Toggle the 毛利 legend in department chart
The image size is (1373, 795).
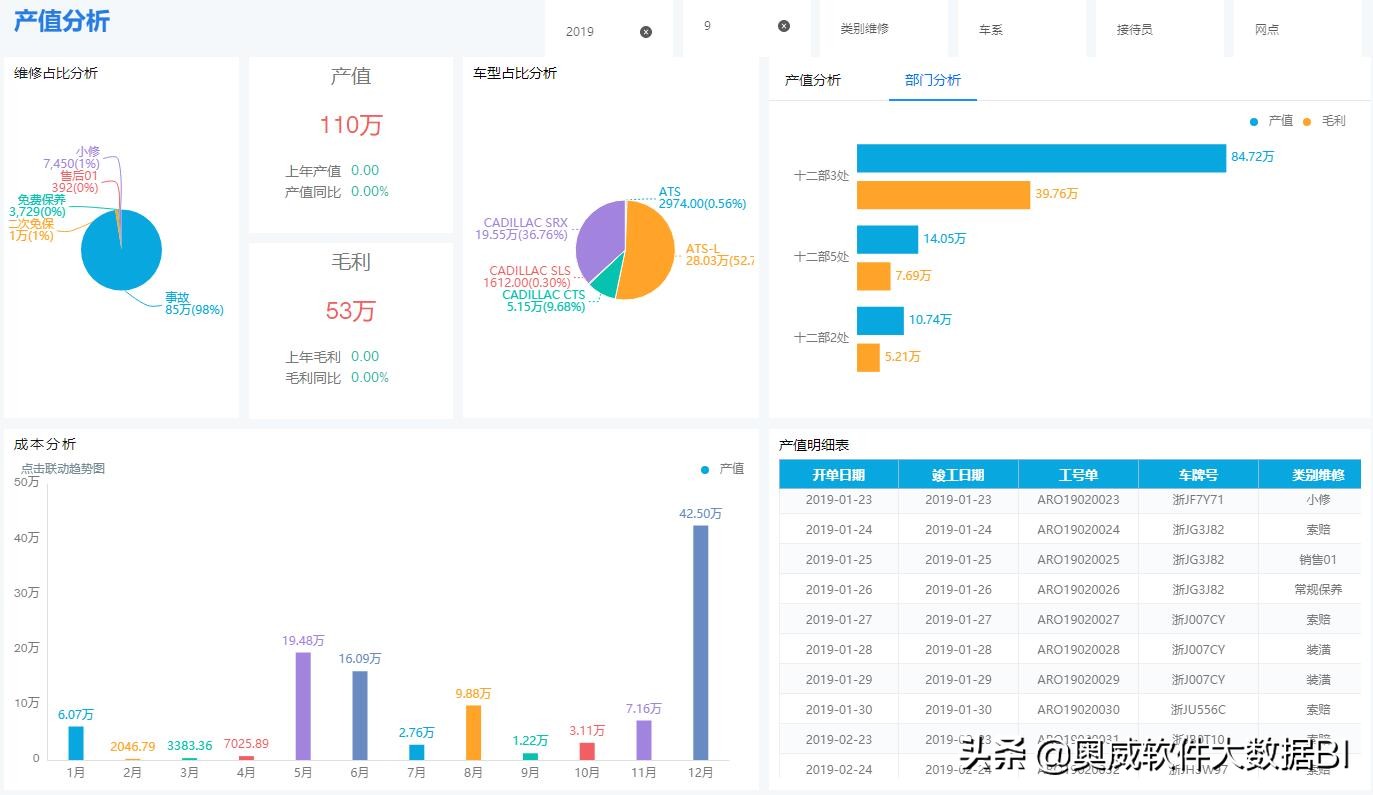[x=1325, y=121]
